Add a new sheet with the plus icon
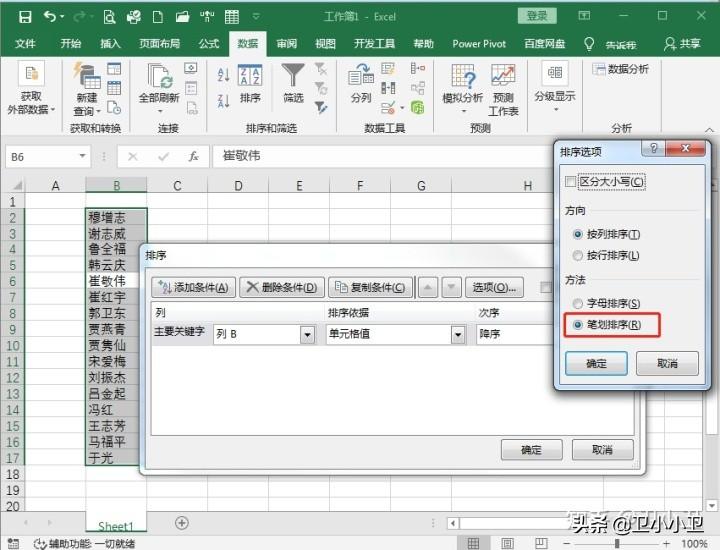The image size is (720, 550). tap(182, 522)
